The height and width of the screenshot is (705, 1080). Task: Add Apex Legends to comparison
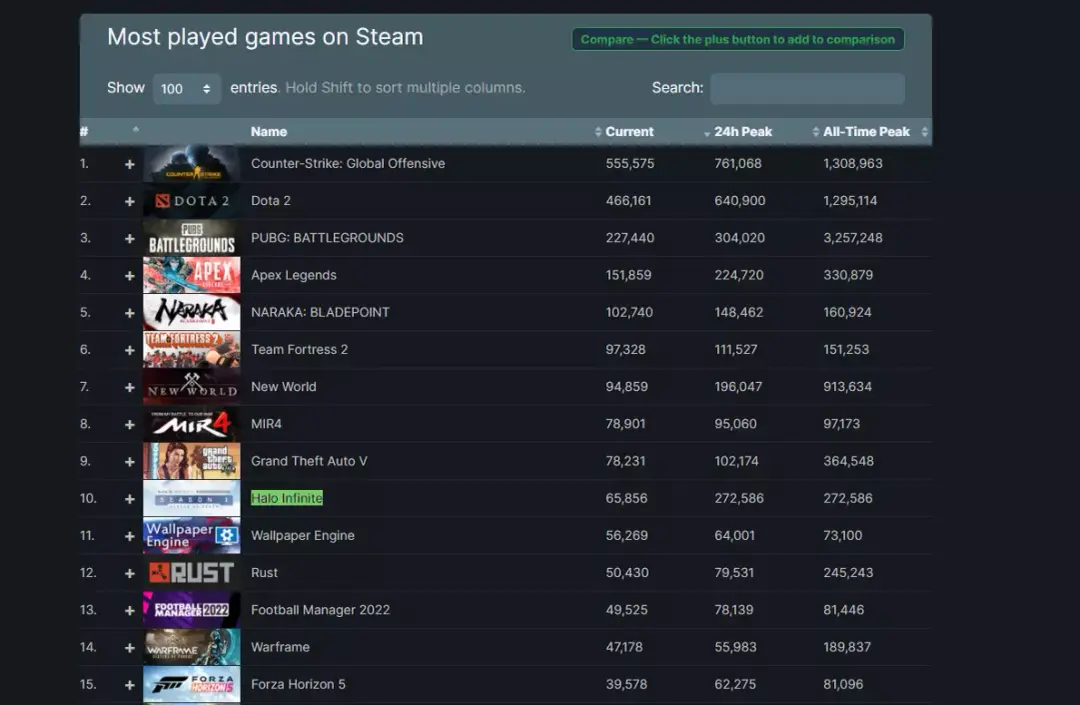coord(129,275)
